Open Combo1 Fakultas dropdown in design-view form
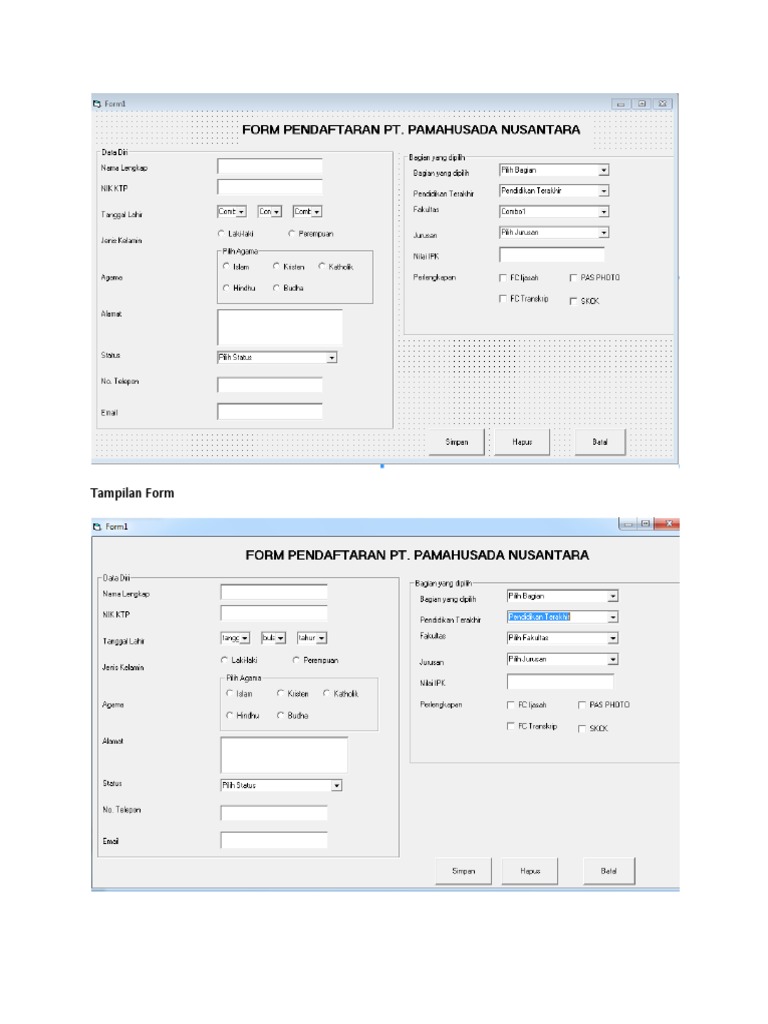This screenshot has width=768, height=1024. pos(554,212)
